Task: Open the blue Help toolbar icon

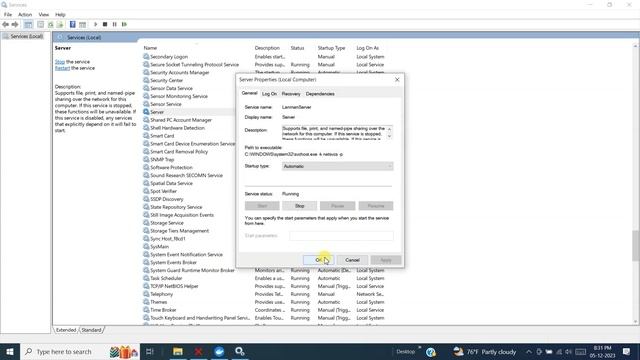Action: 73,24
